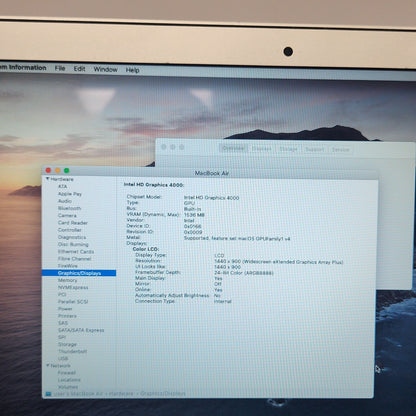
Task: Select Ethernet Cards in the sidebar
Action: (76, 252)
